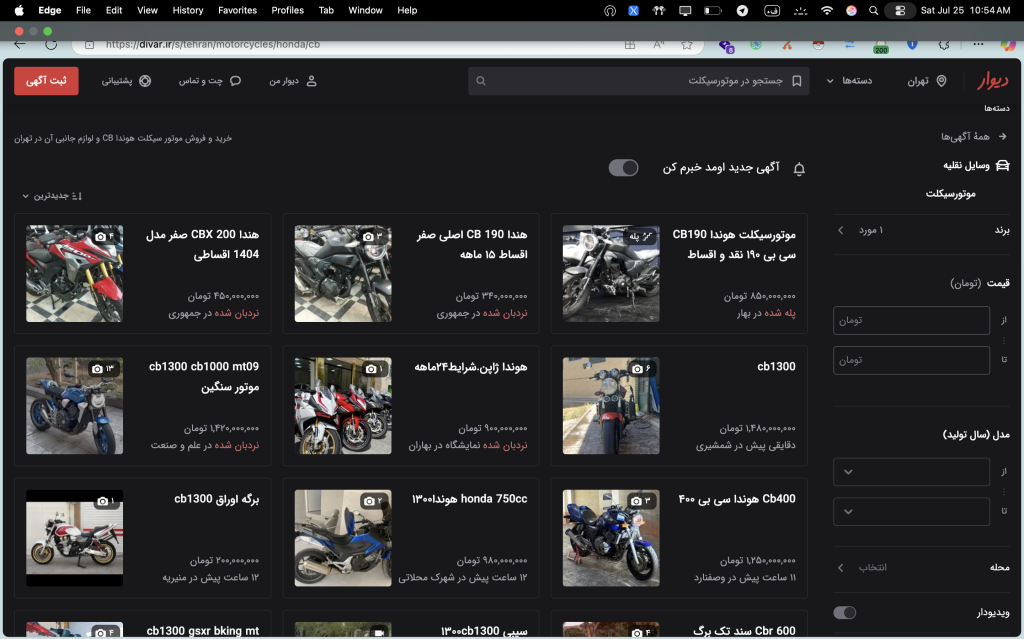
Task: Open cb1300 listing thumbnail in شمشیری
Action: click(611, 406)
